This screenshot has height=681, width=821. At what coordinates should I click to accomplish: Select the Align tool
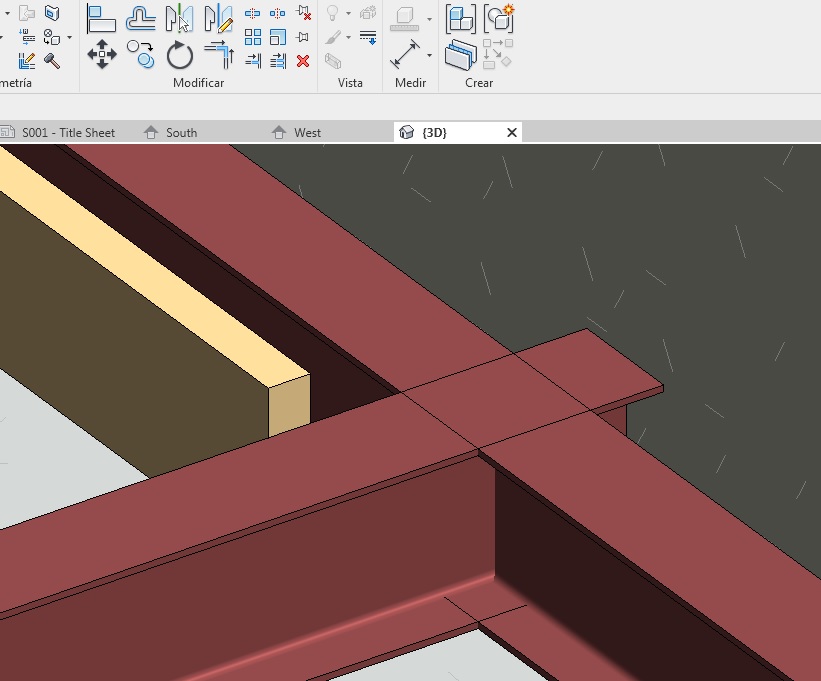tap(101, 18)
